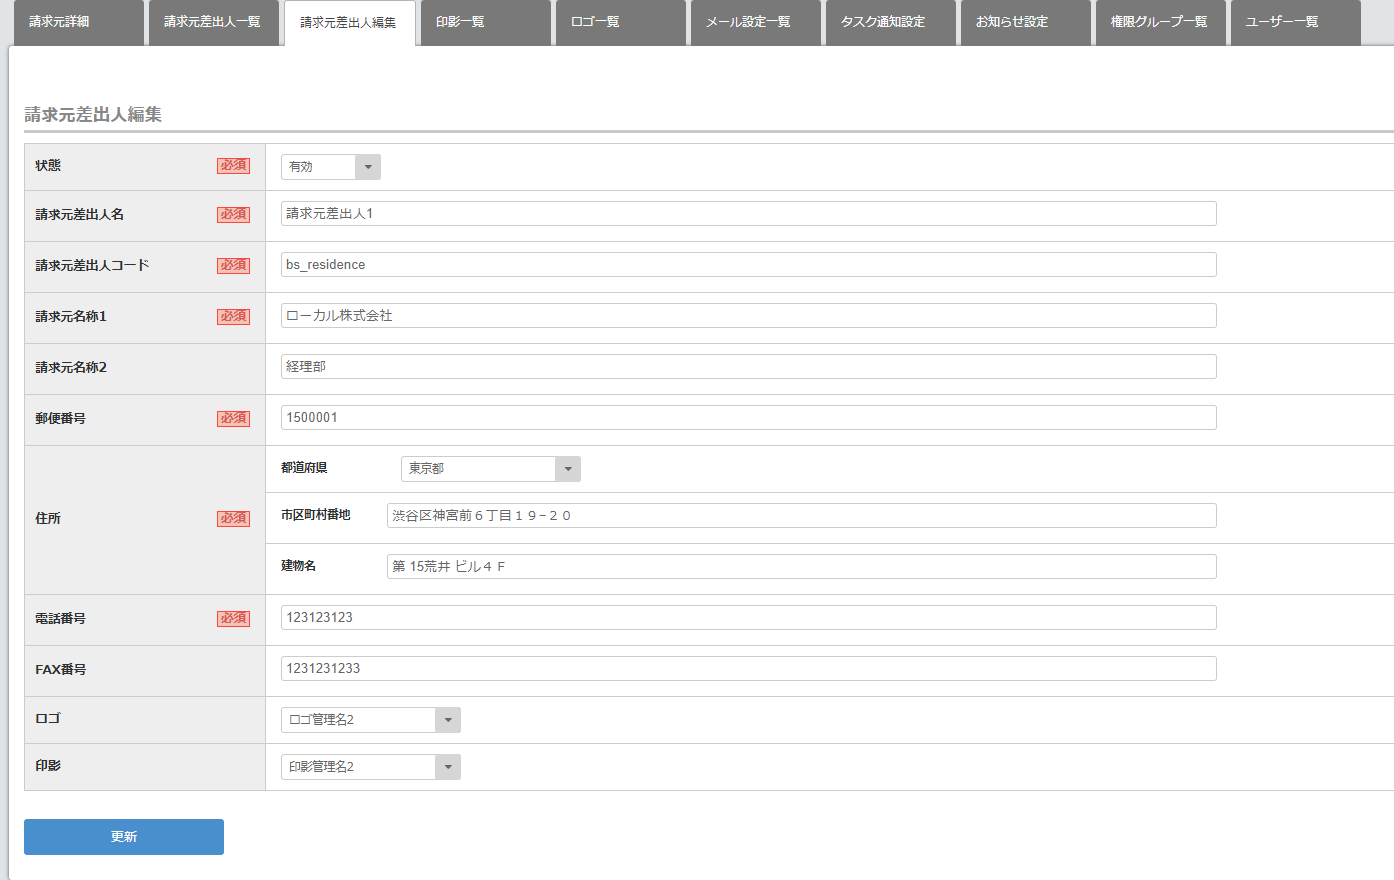
Task: Click the 請求元差出人名 text field
Action: [x=748, y=214]
